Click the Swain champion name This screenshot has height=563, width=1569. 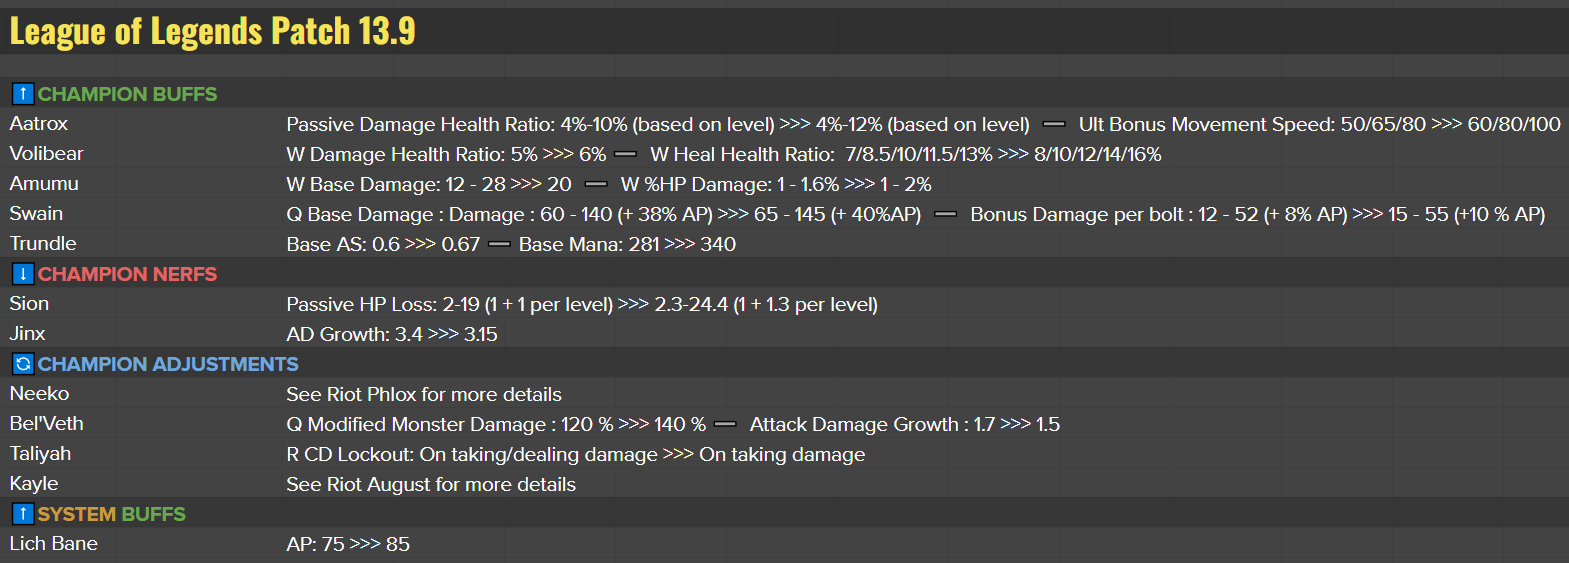(36, 214)
